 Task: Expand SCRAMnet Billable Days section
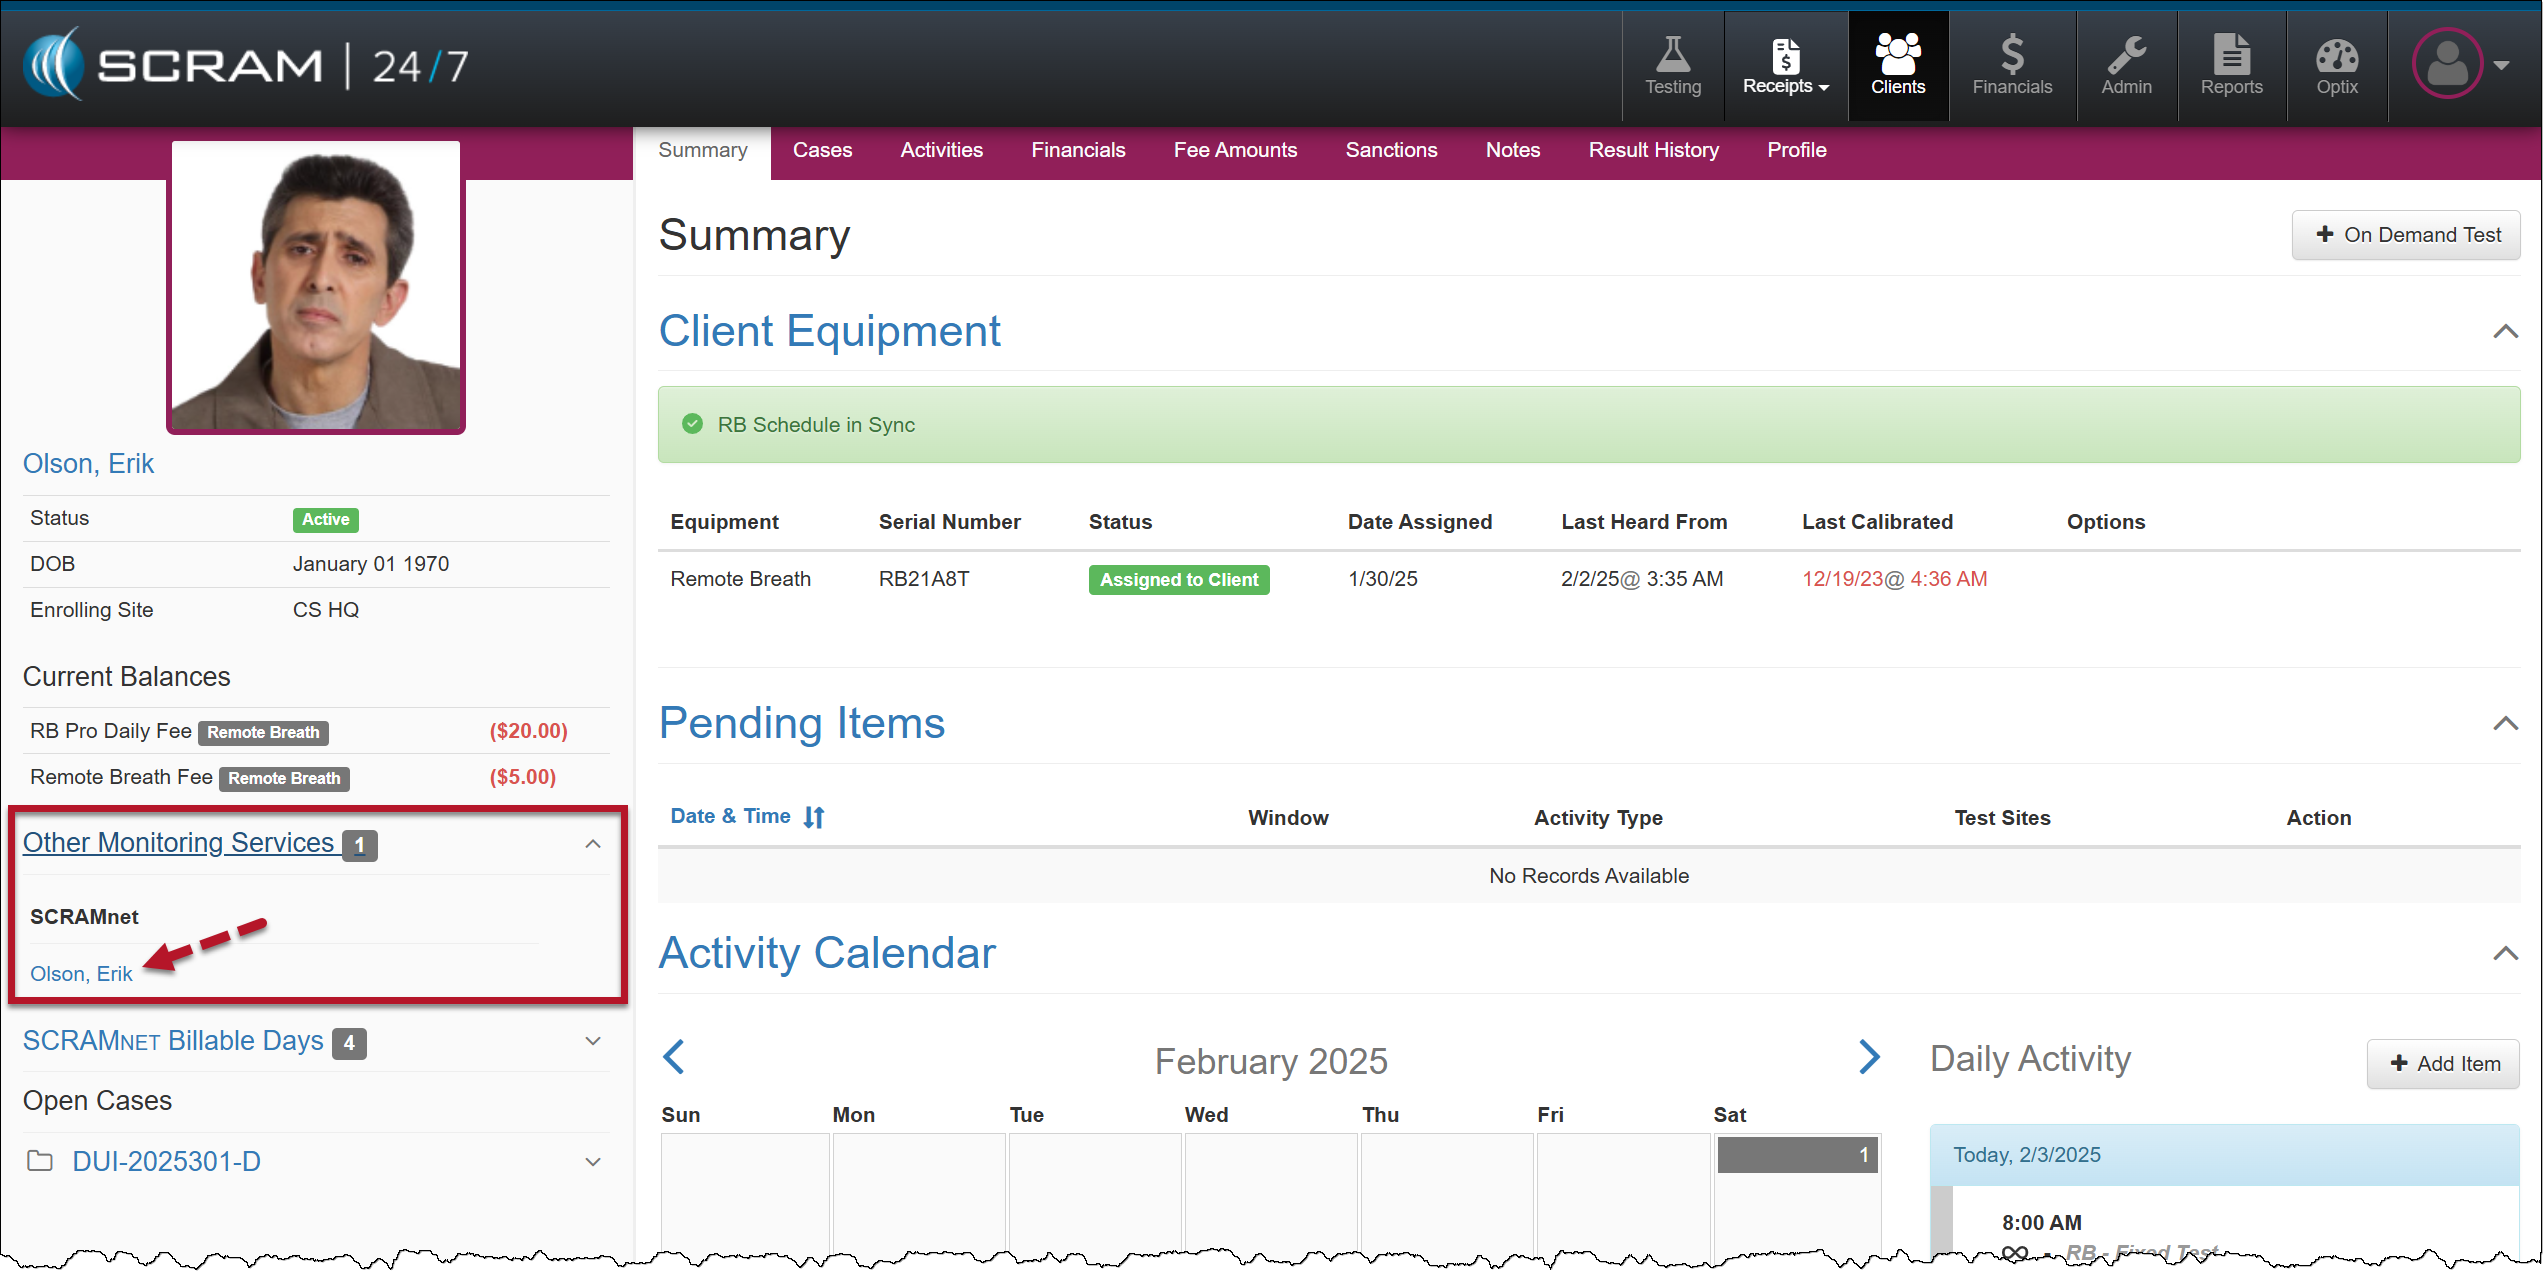click(x=592, y=1041)
